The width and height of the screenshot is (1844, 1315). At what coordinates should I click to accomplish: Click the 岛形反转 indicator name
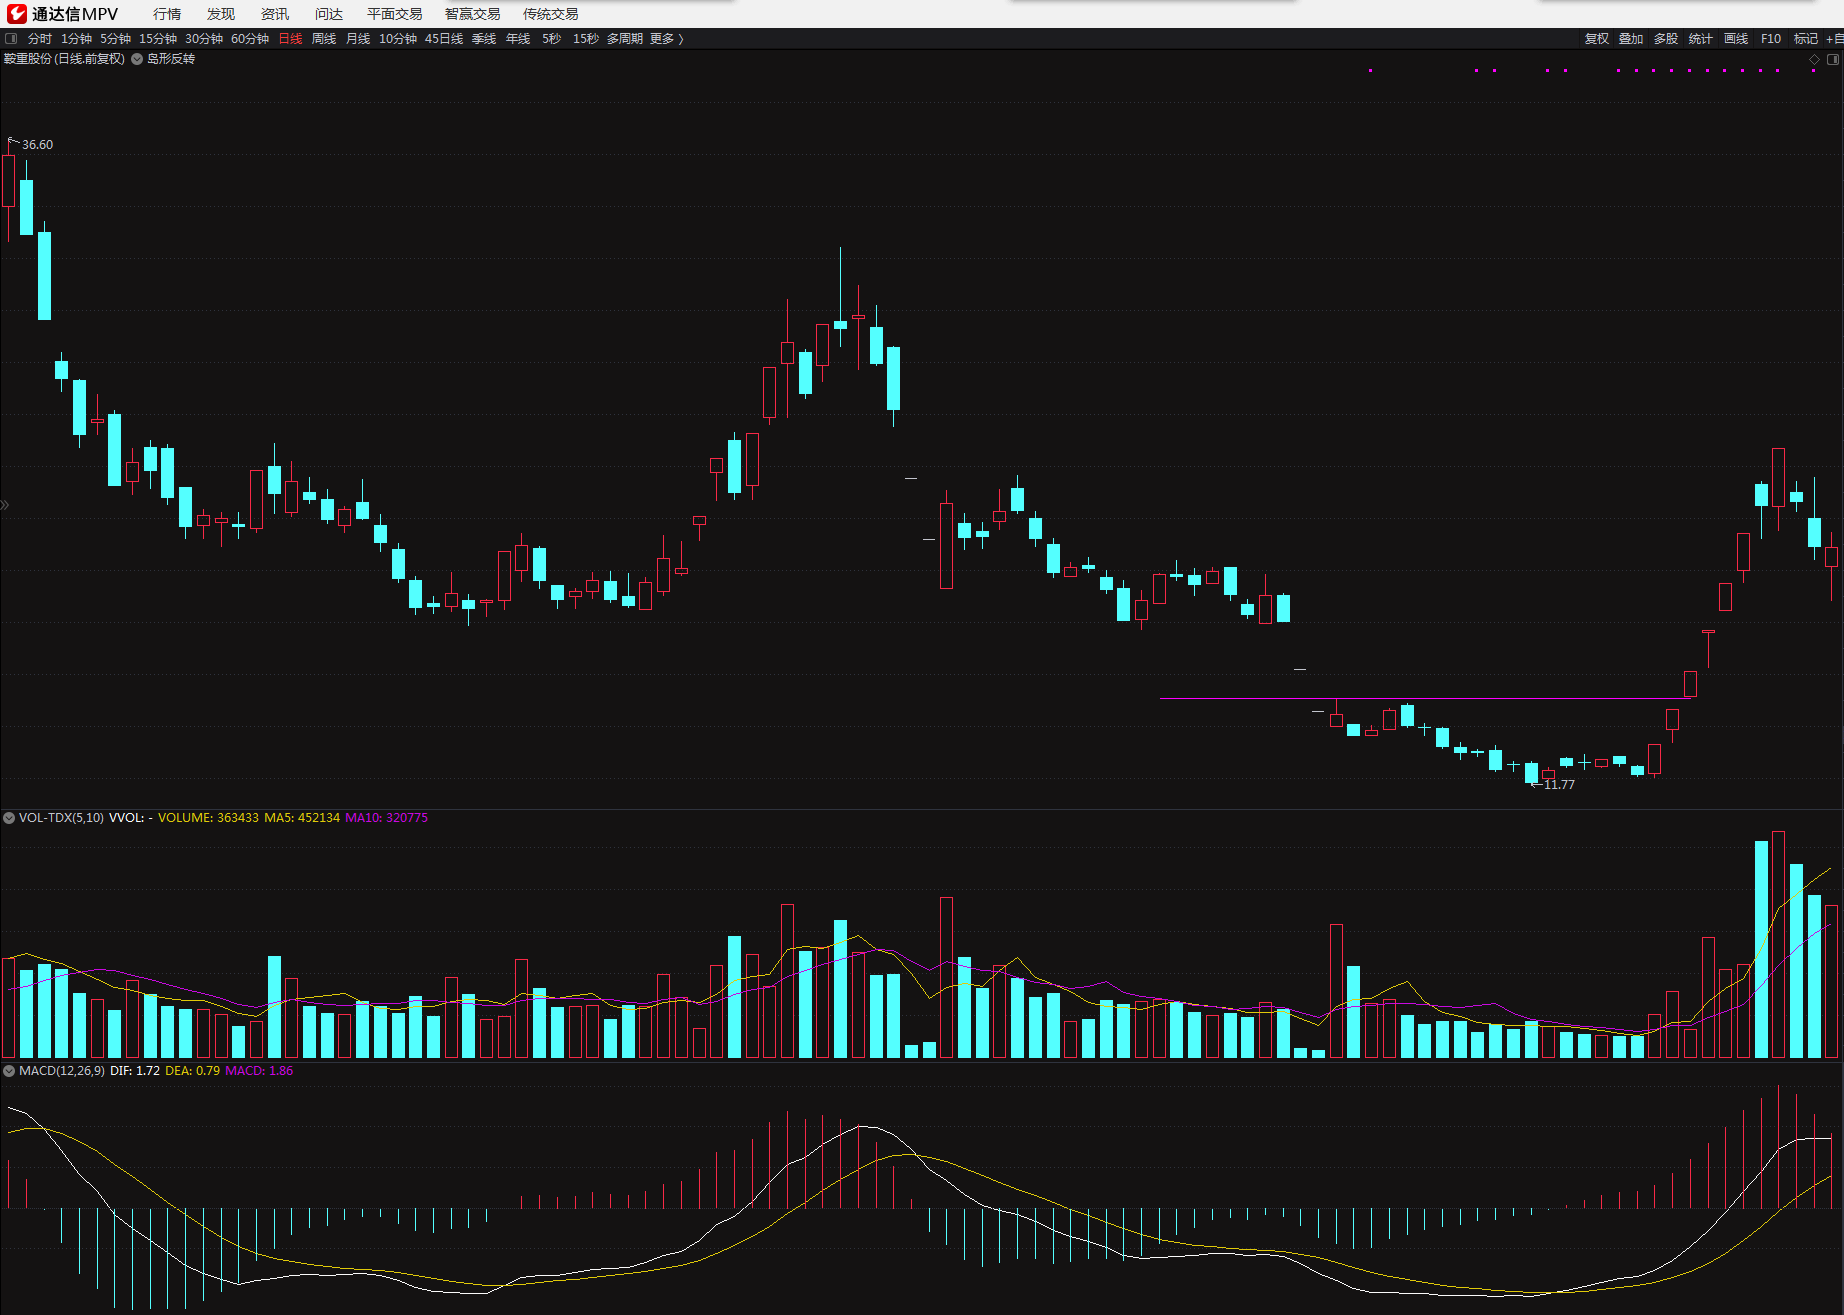pyautogui.click(x=171, y=59)
